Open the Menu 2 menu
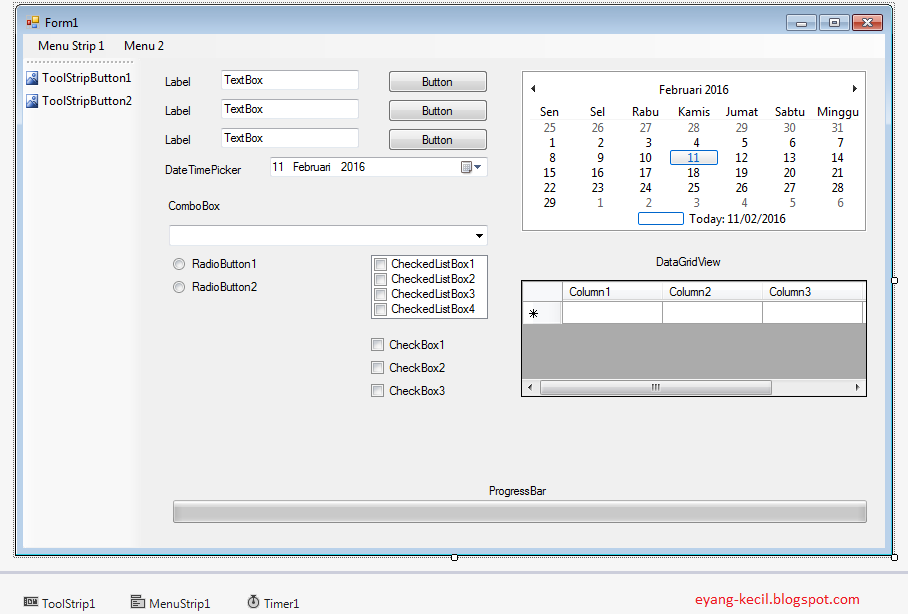908x614 pixels. [x=143, y=45]
